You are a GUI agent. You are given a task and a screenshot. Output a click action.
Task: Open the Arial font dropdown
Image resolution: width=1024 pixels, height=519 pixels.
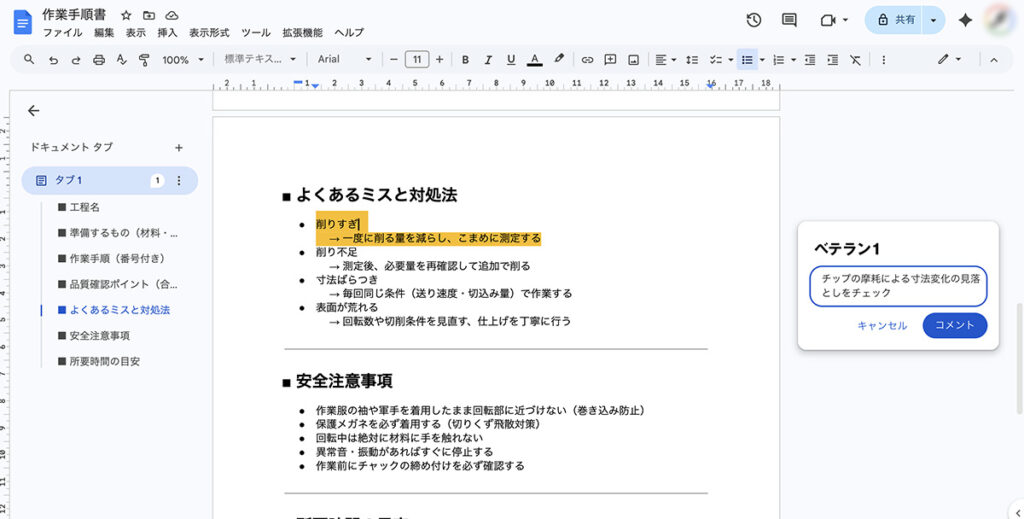point(344,59)
